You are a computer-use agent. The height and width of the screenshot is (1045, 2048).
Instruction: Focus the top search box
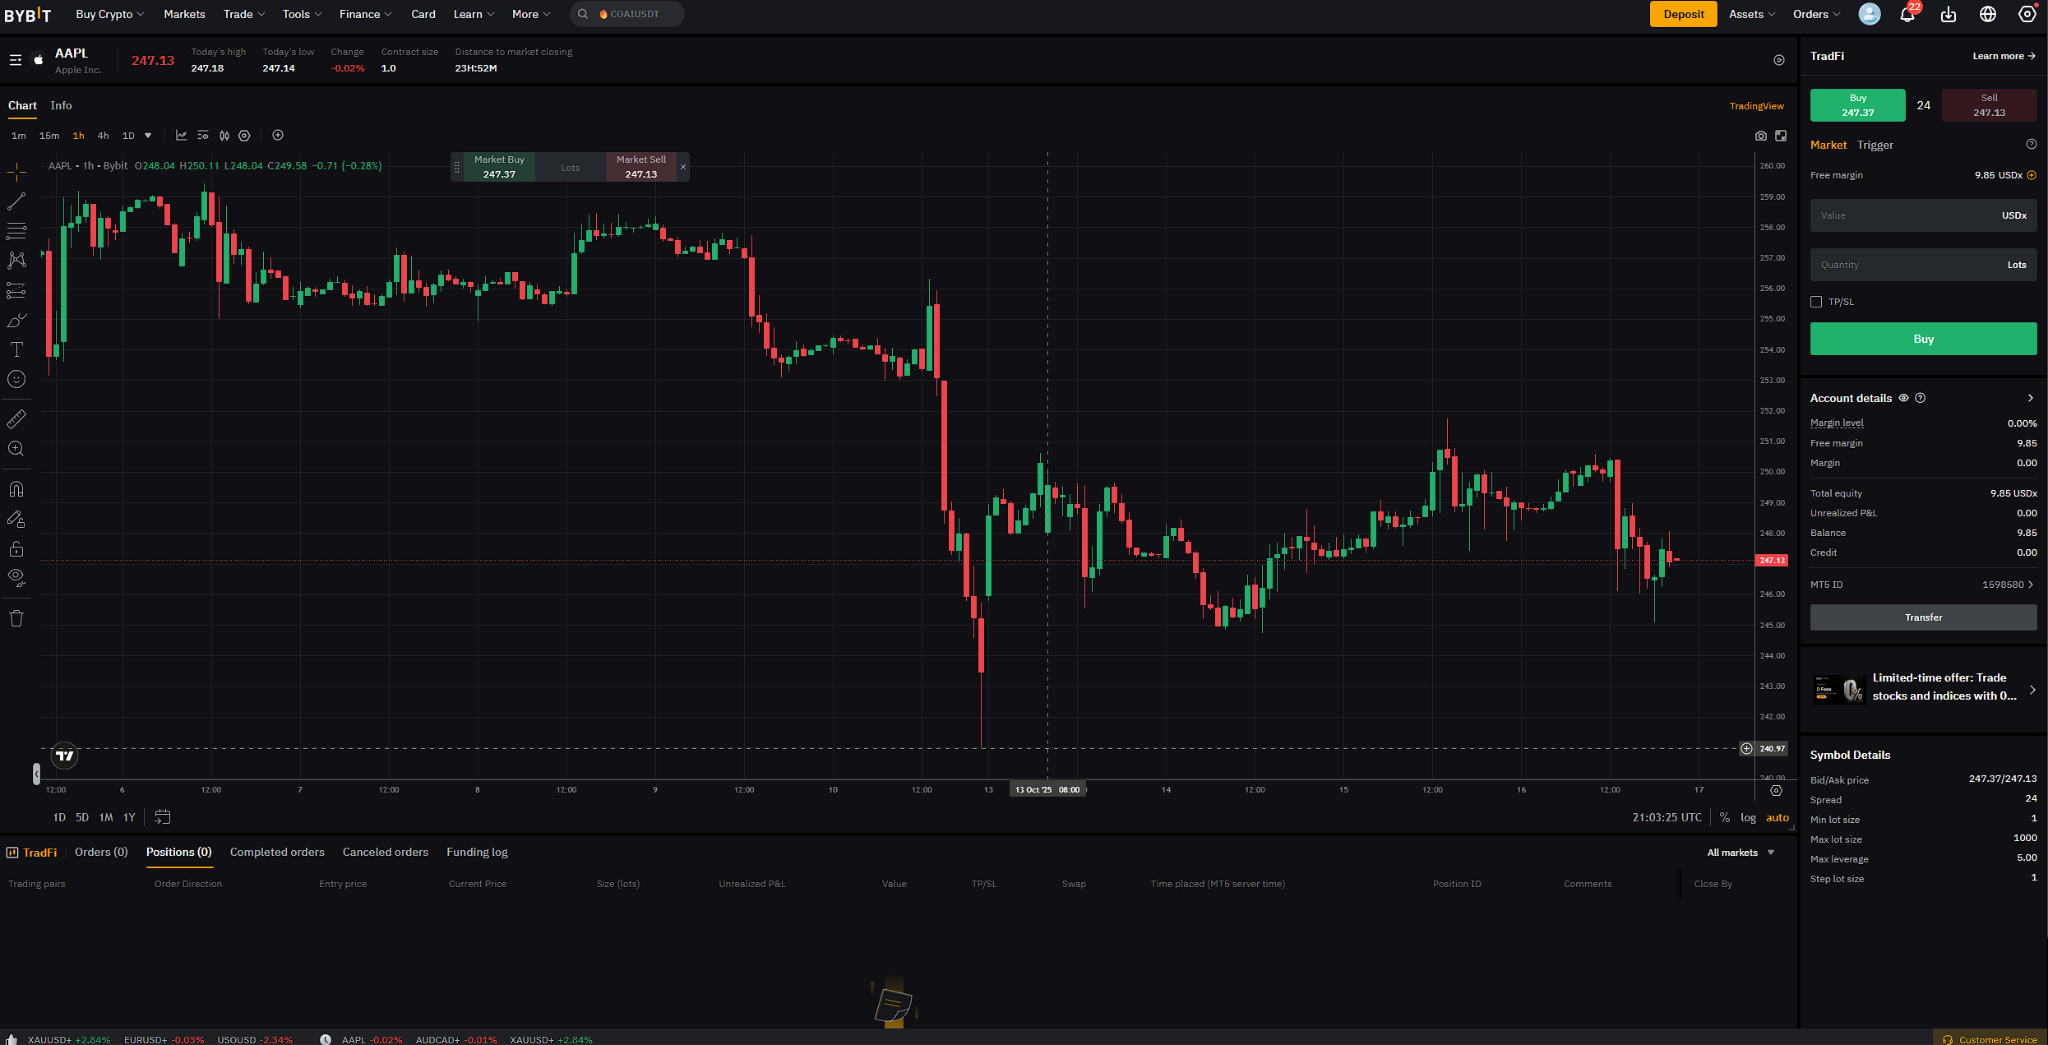pyautogui.click(x=627, y=14)
